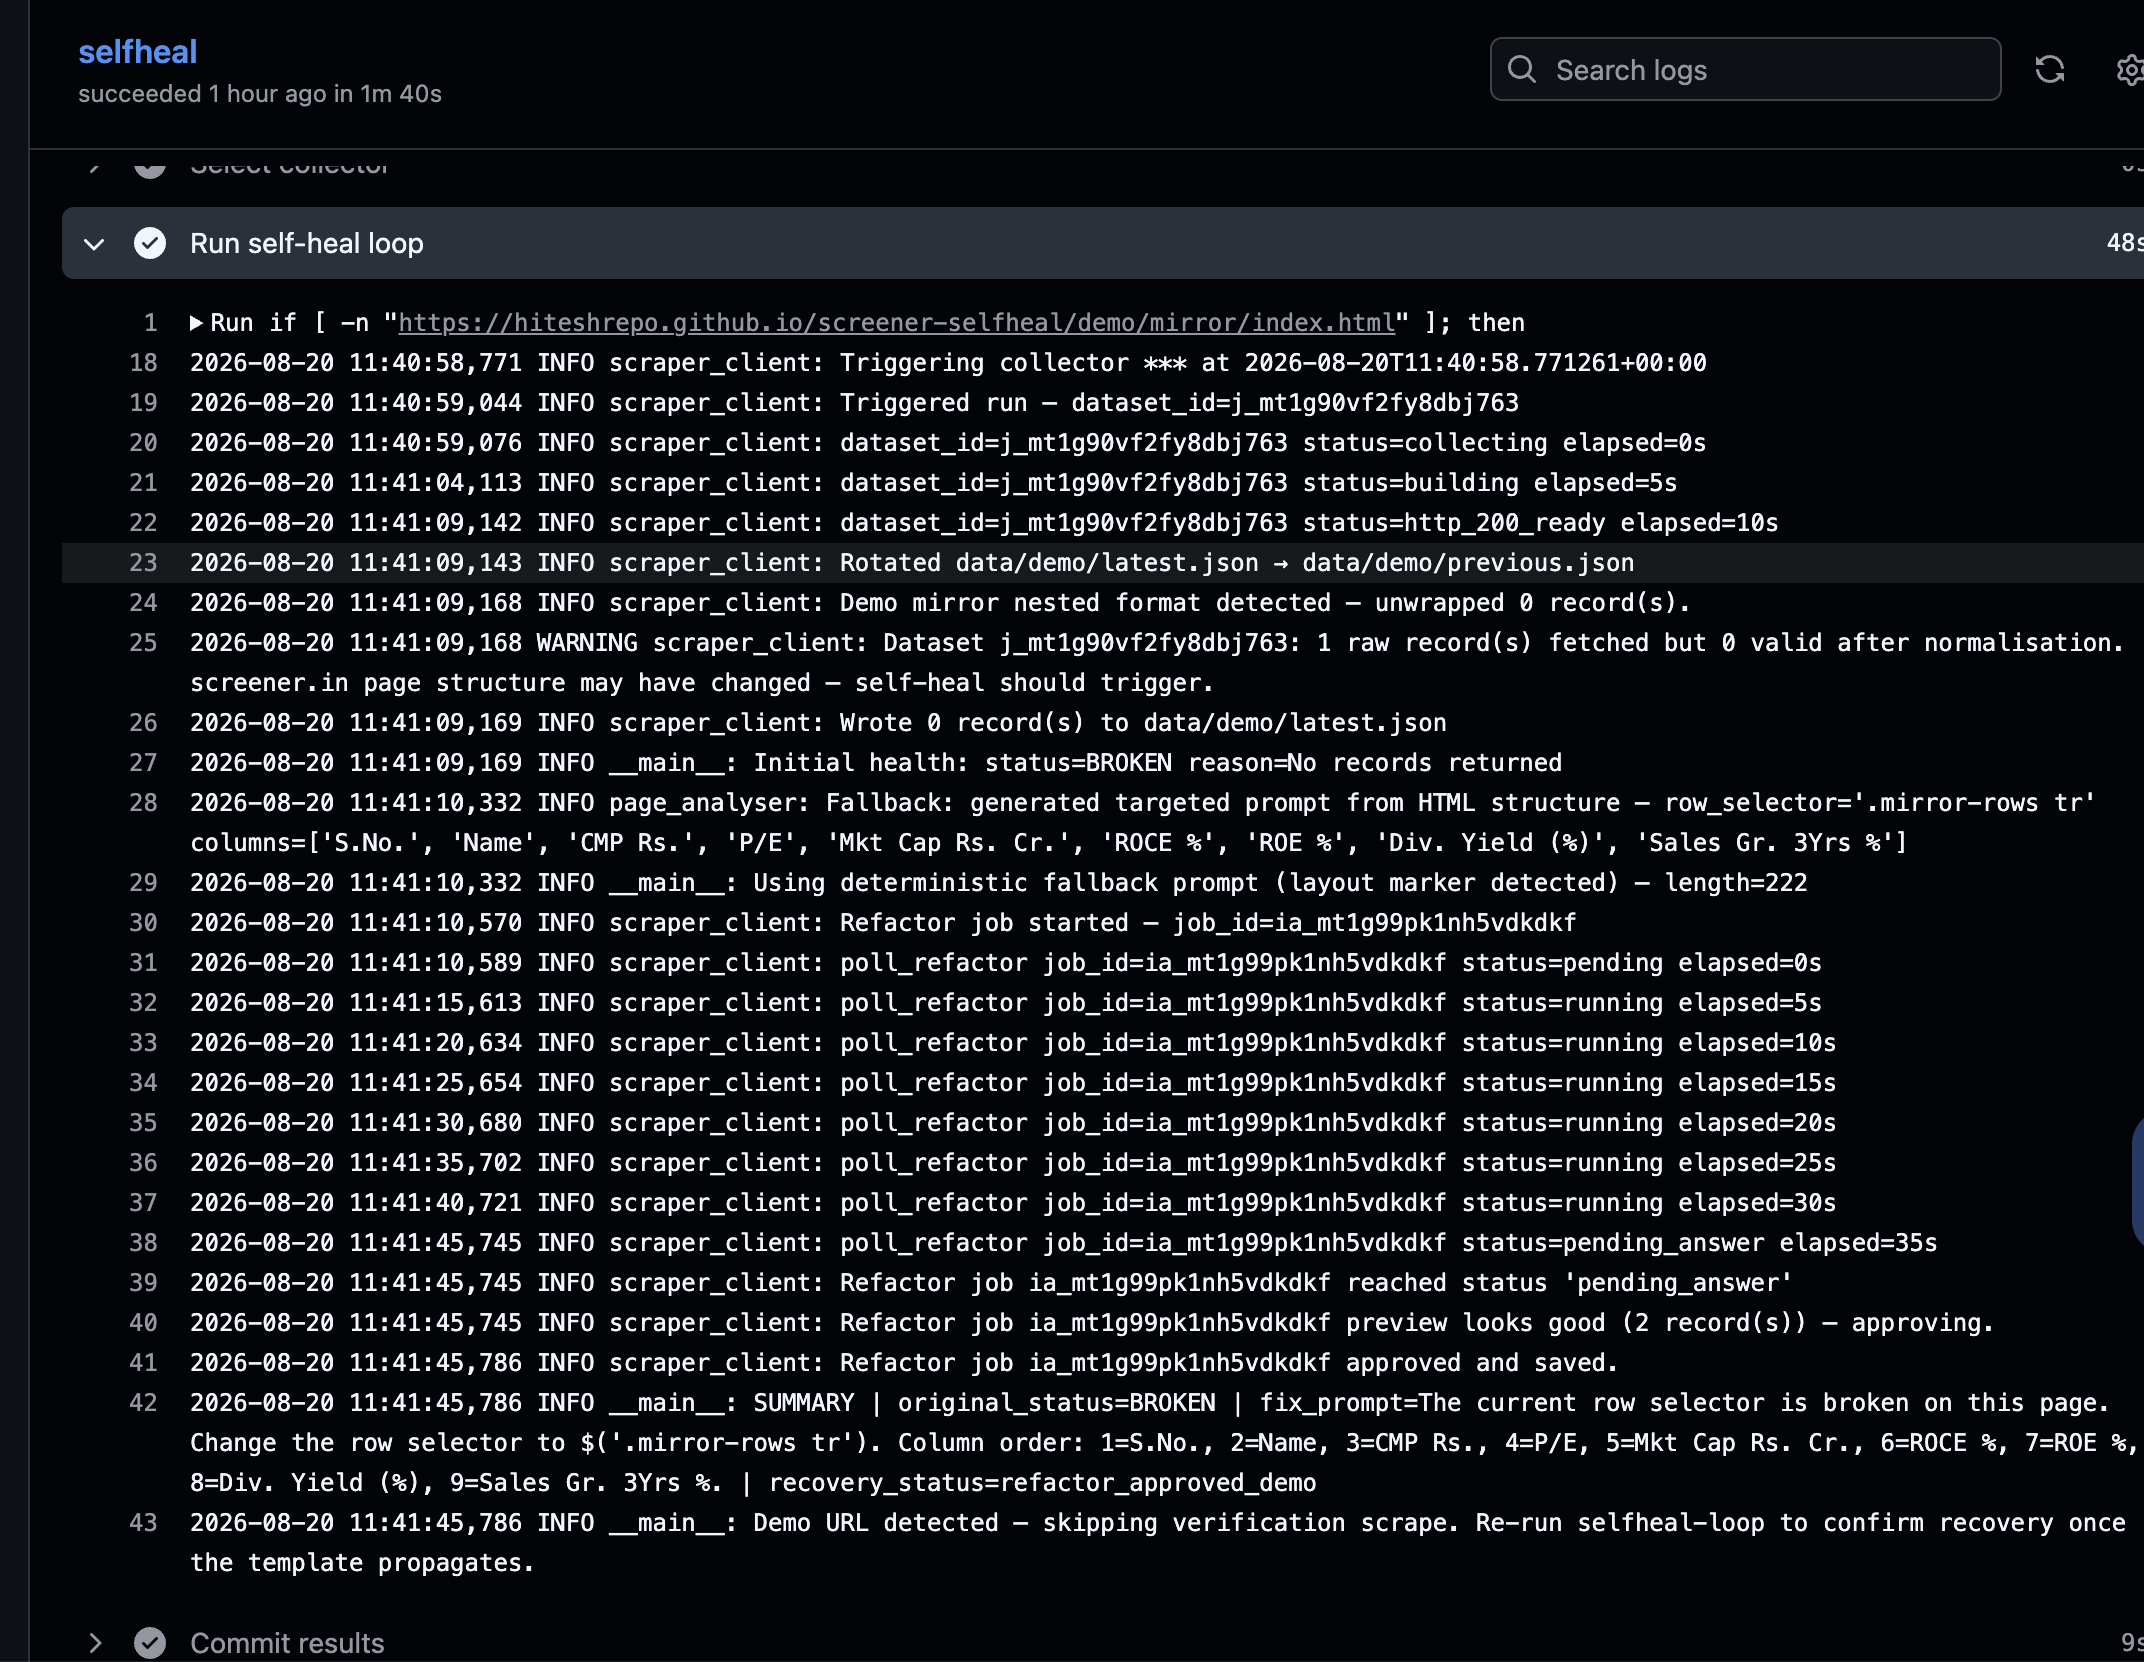Select log line number 30
This screenshot has height=1662, width=2144.
[x=143, y=923]
